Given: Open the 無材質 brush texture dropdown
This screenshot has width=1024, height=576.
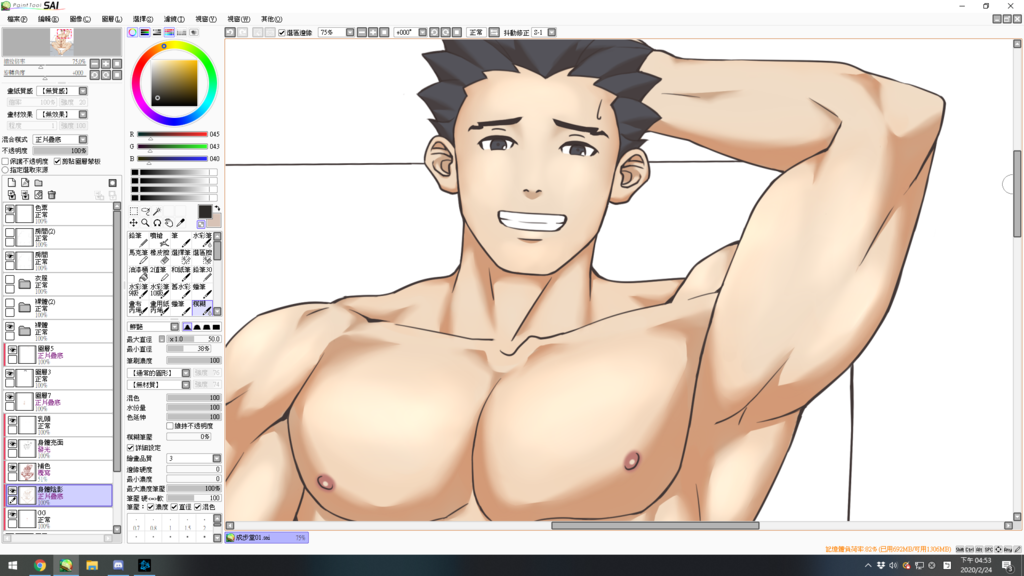Looking at the screenshot, I should 186,385.
